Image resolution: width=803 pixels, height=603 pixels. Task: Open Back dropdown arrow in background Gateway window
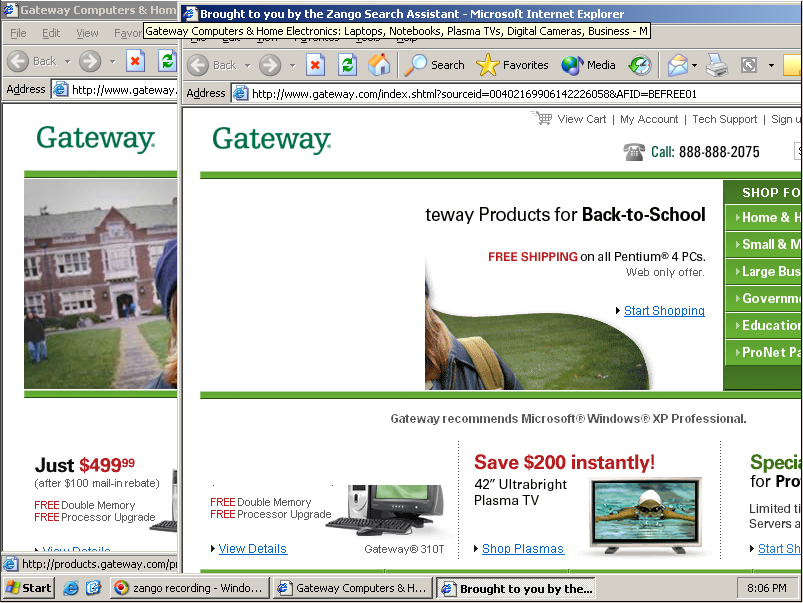point(68,61)
